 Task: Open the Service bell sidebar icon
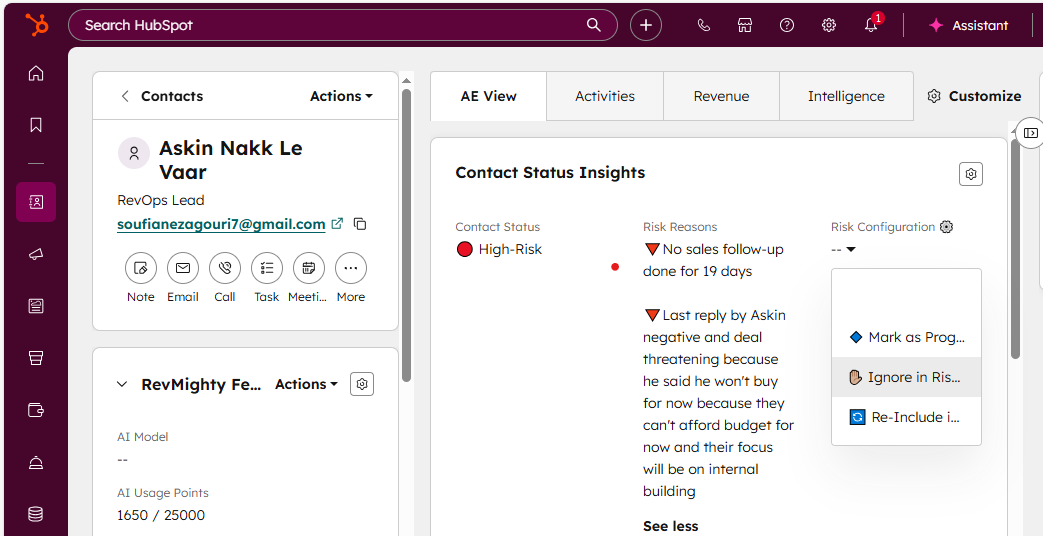tap(36, 462)
